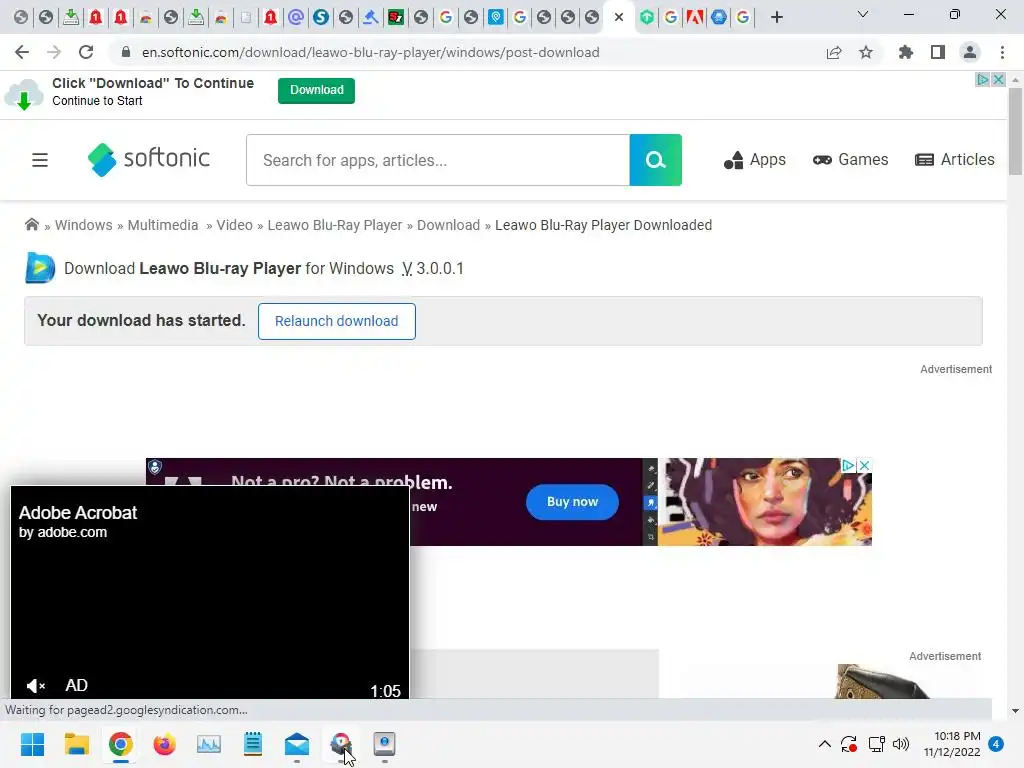Open the notepad app in the taskbar
The width and height of the screenshot is (1024, 768).
tap(253, 744)
